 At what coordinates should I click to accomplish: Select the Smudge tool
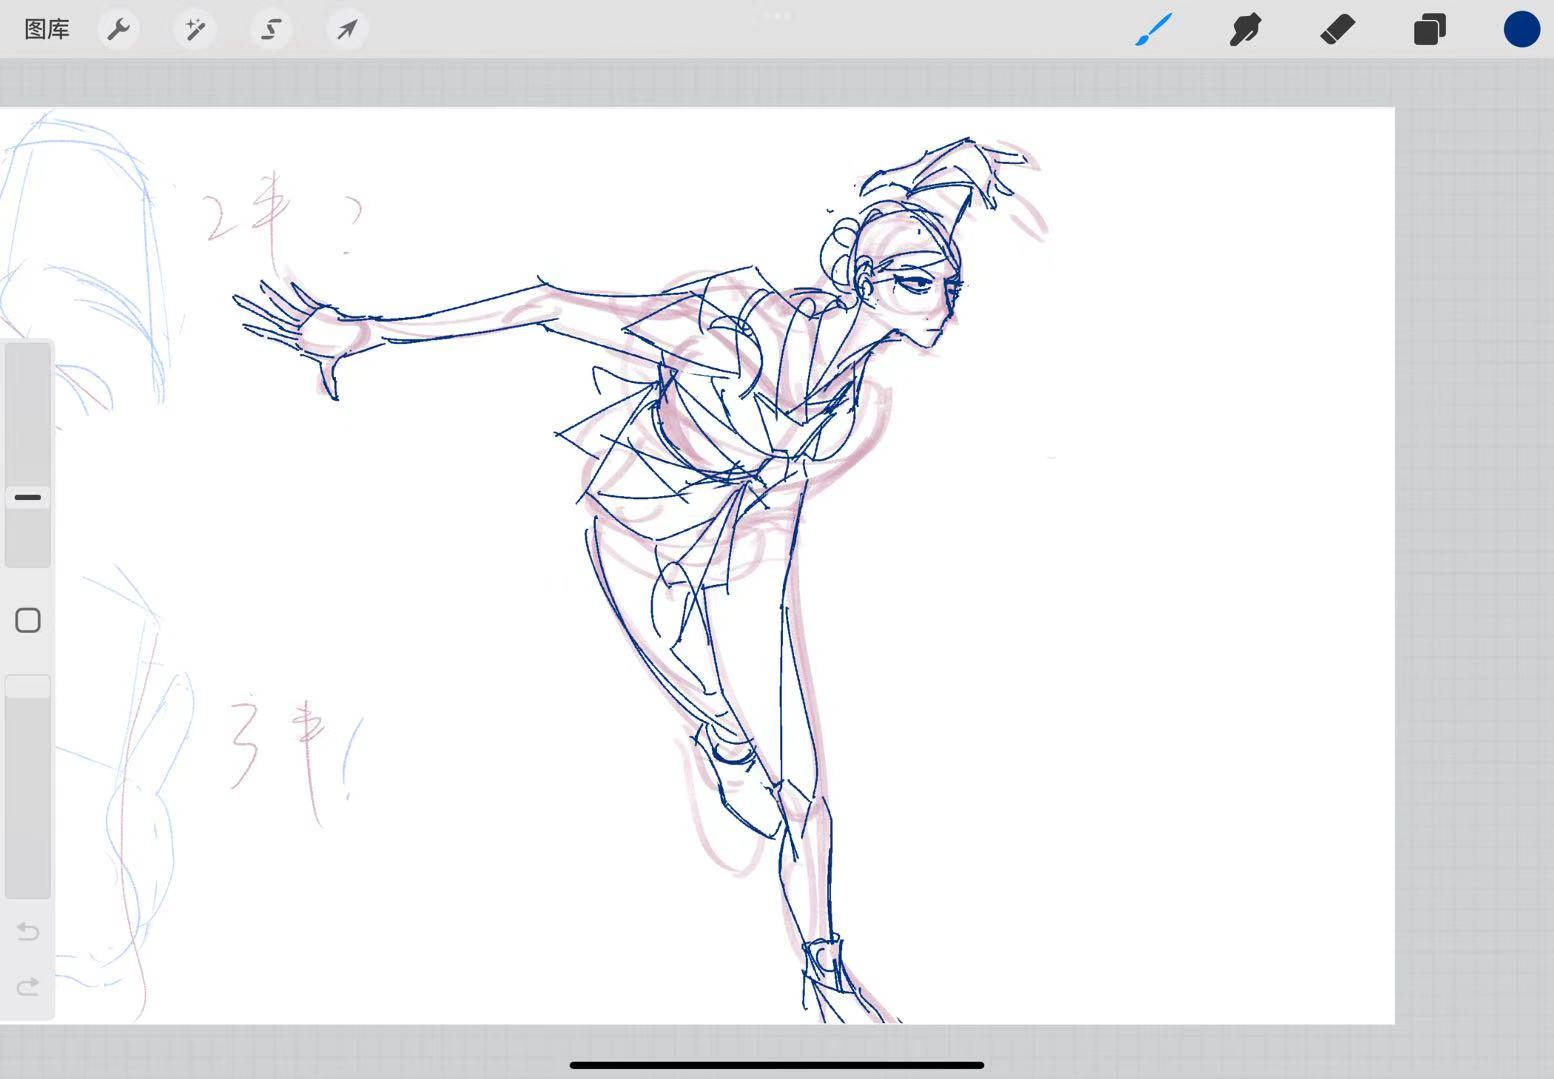tap(1245, 30)
